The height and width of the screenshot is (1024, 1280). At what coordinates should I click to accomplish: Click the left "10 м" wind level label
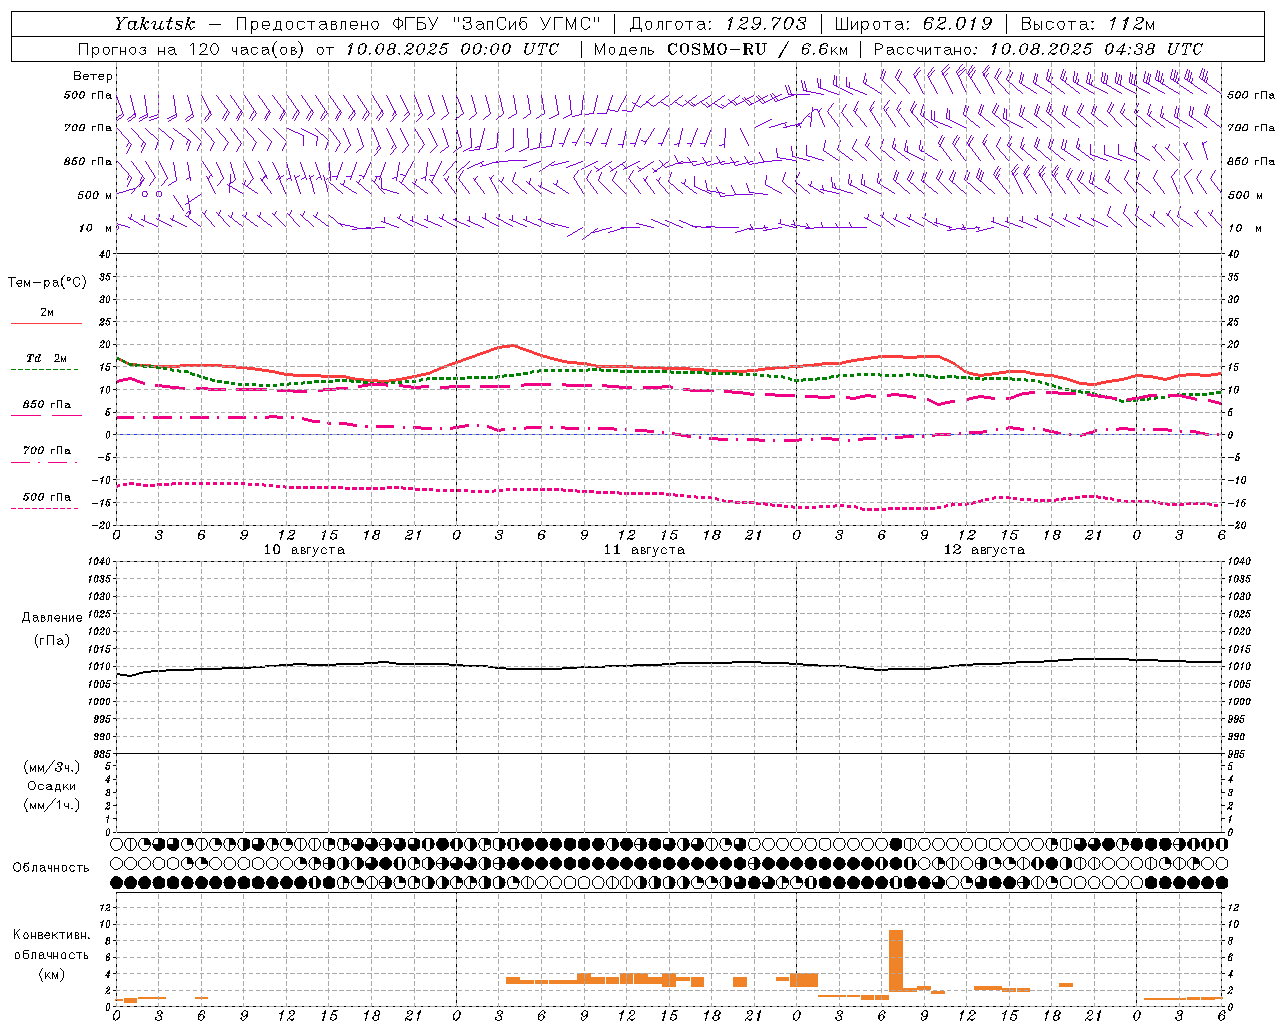95,228
